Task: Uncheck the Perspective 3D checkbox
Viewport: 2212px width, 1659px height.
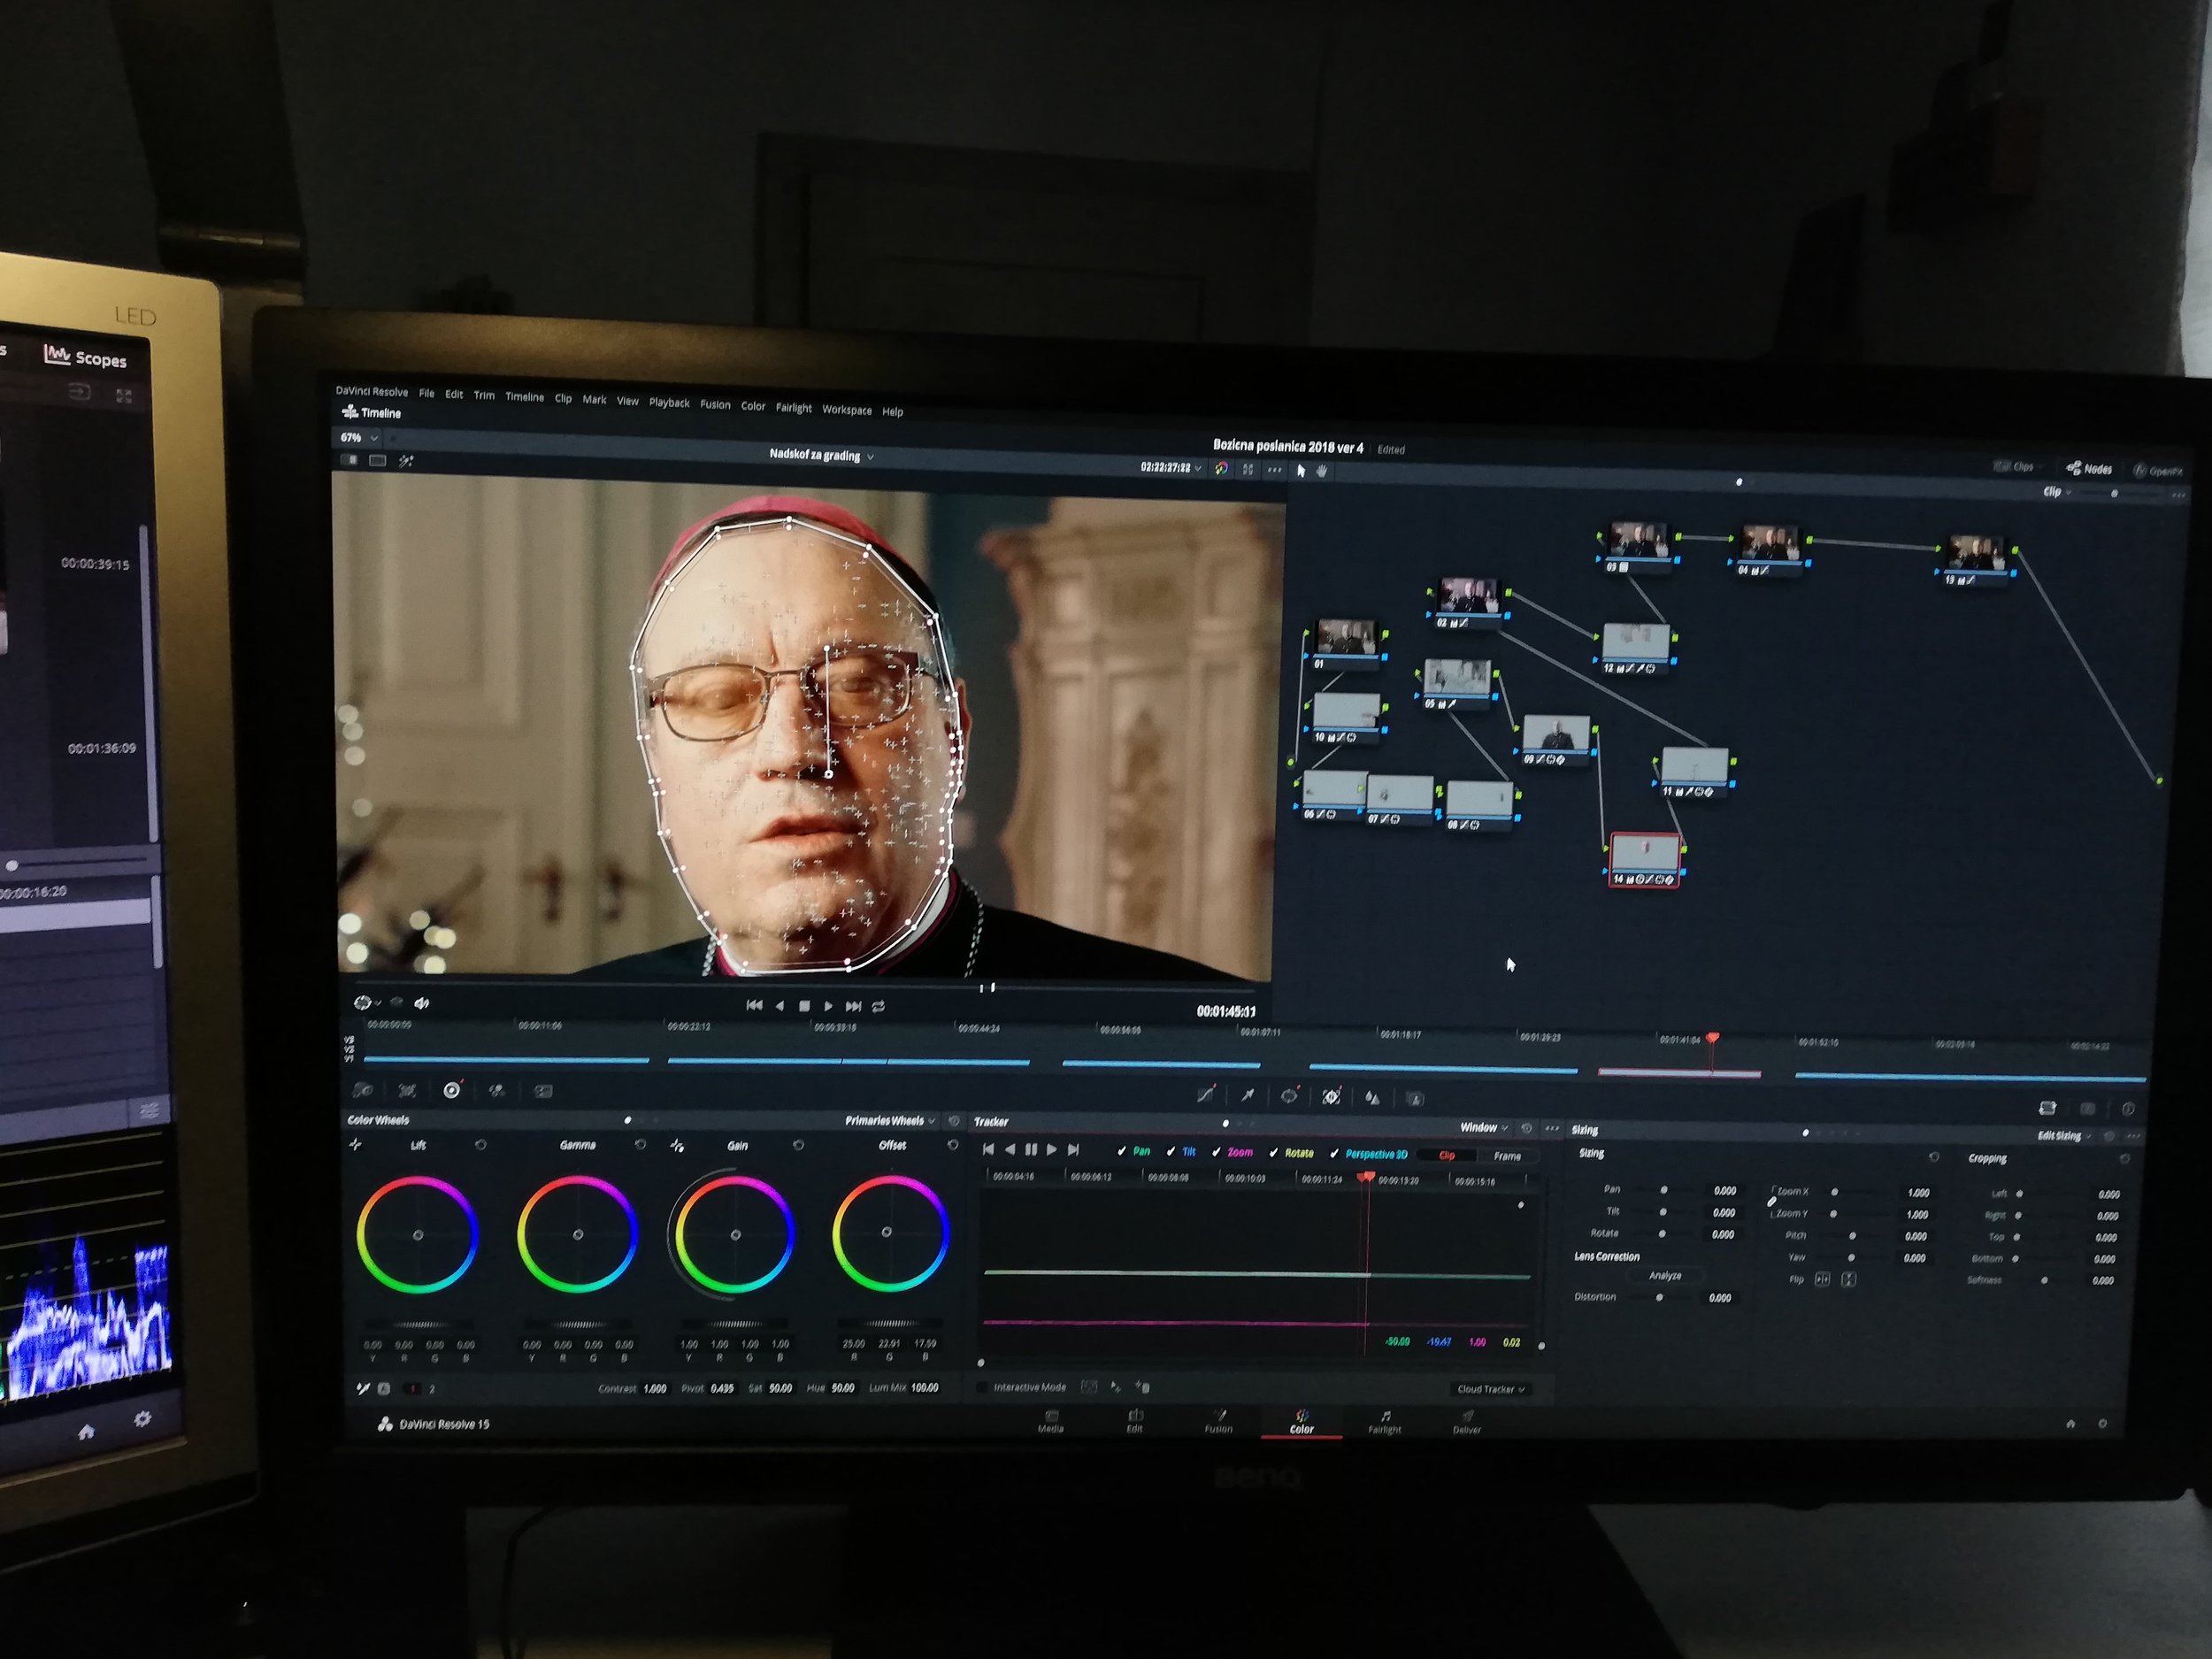Action: (1334, 1154)
